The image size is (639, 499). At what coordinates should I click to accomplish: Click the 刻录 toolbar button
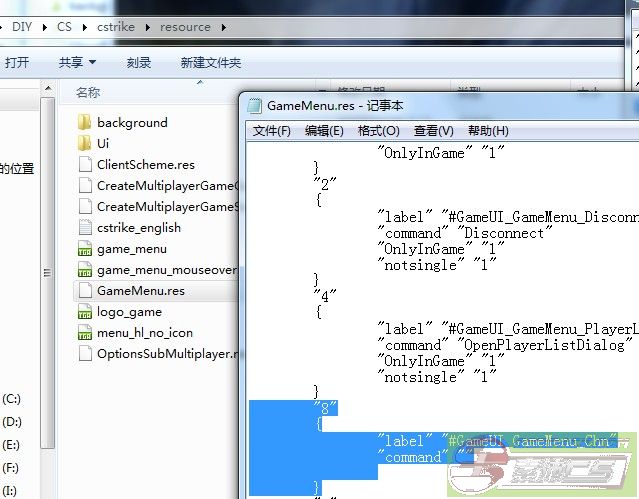point(139,62)
